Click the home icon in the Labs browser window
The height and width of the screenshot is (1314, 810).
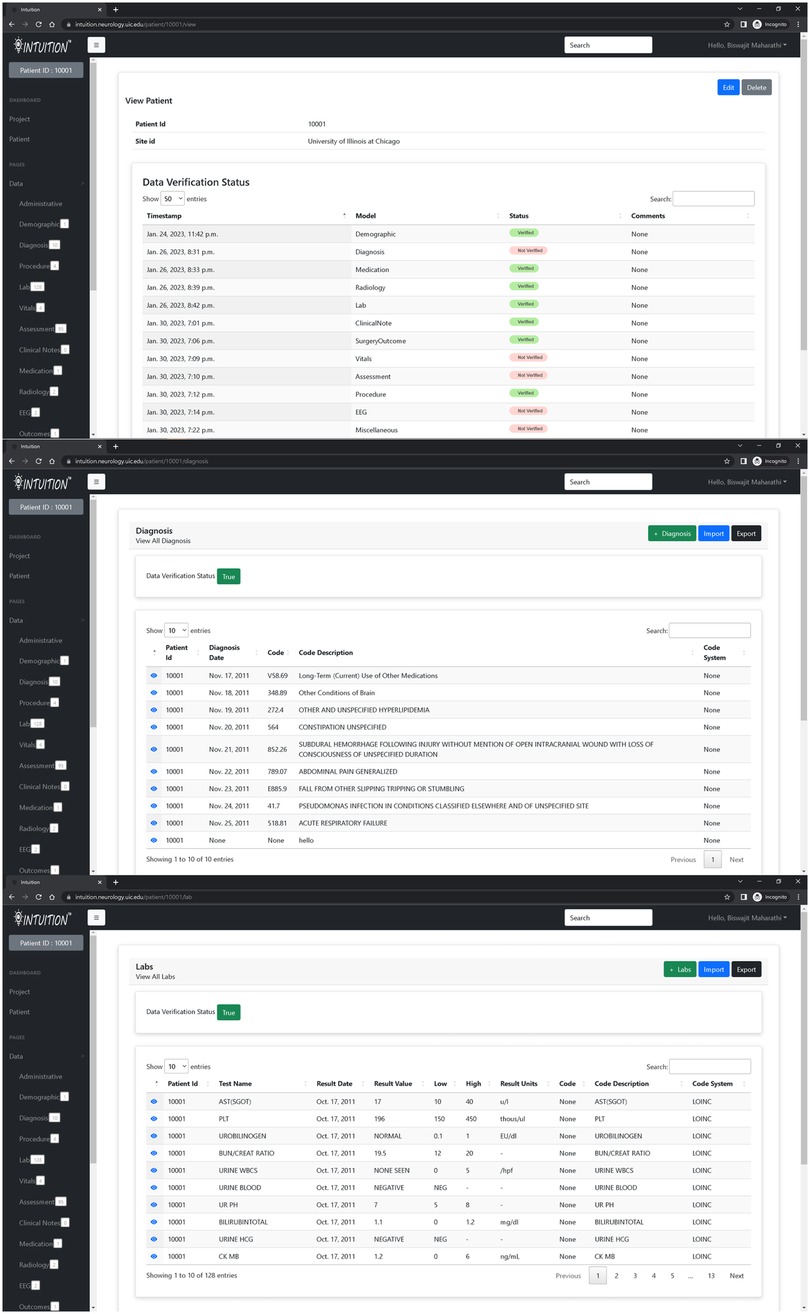pos(51,896)
